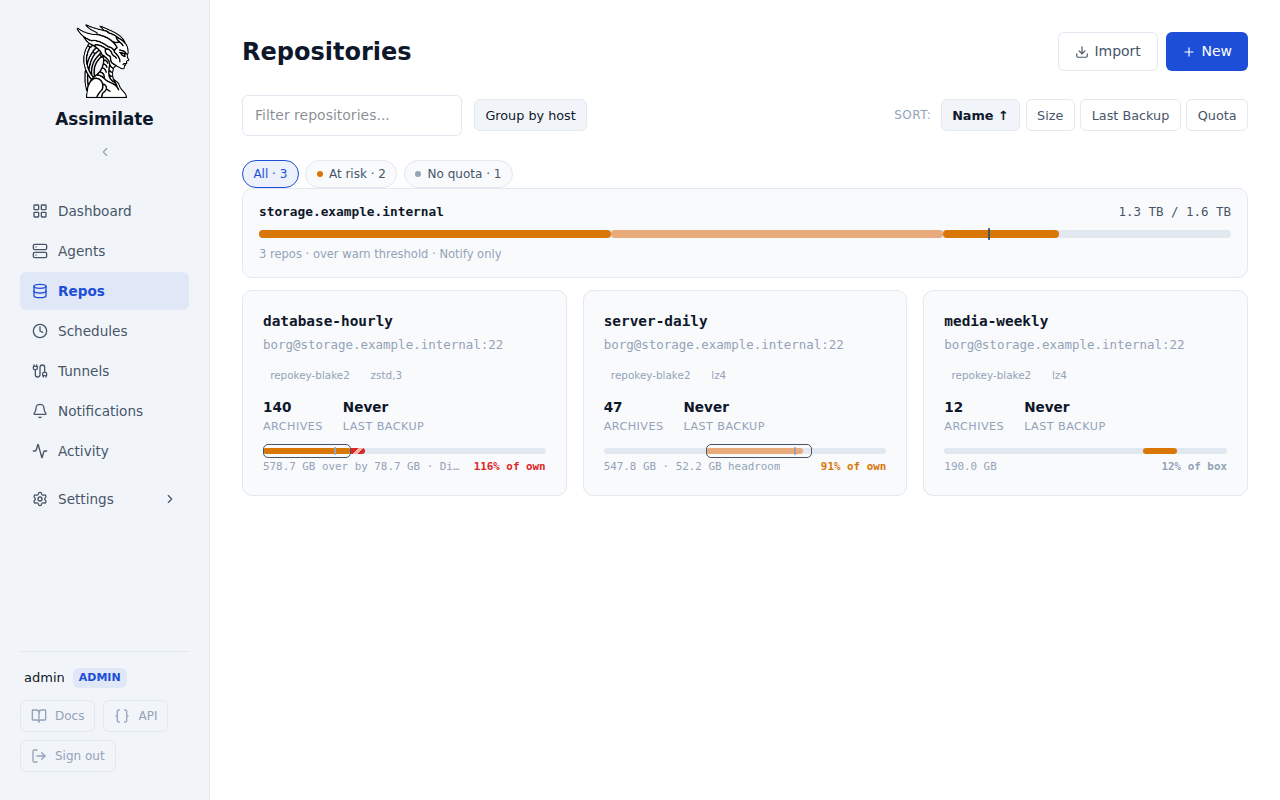
Task: Click the Dashboard grid icon
Action: (x=40, y=211)
